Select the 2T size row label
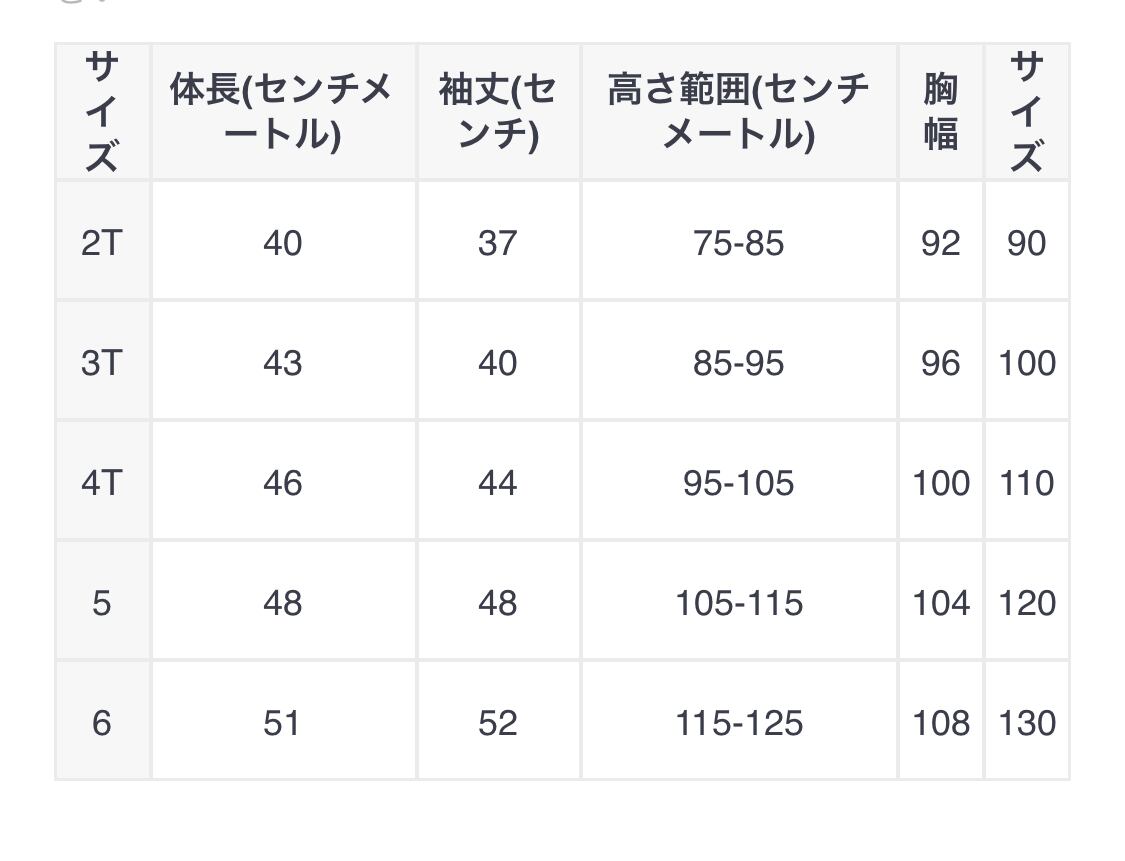Viewport: 1125px width, 861px height. point(101,243)
